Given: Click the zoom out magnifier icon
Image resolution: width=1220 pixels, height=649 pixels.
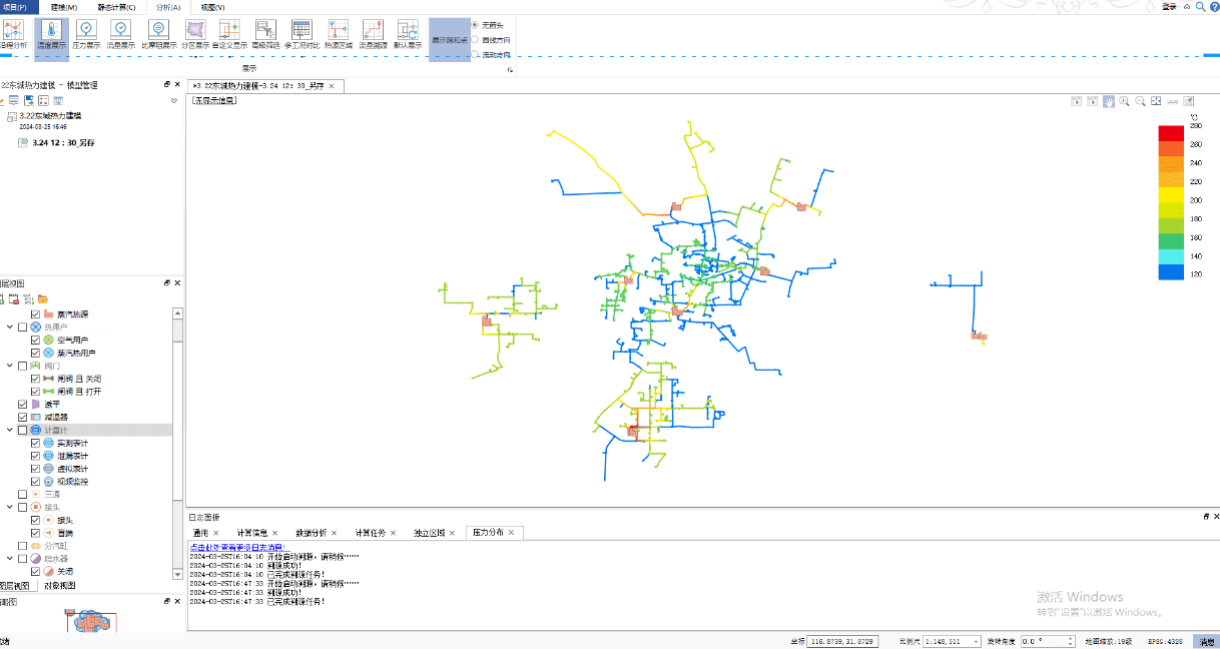Looking at the screenshot, I should 1140,101.
